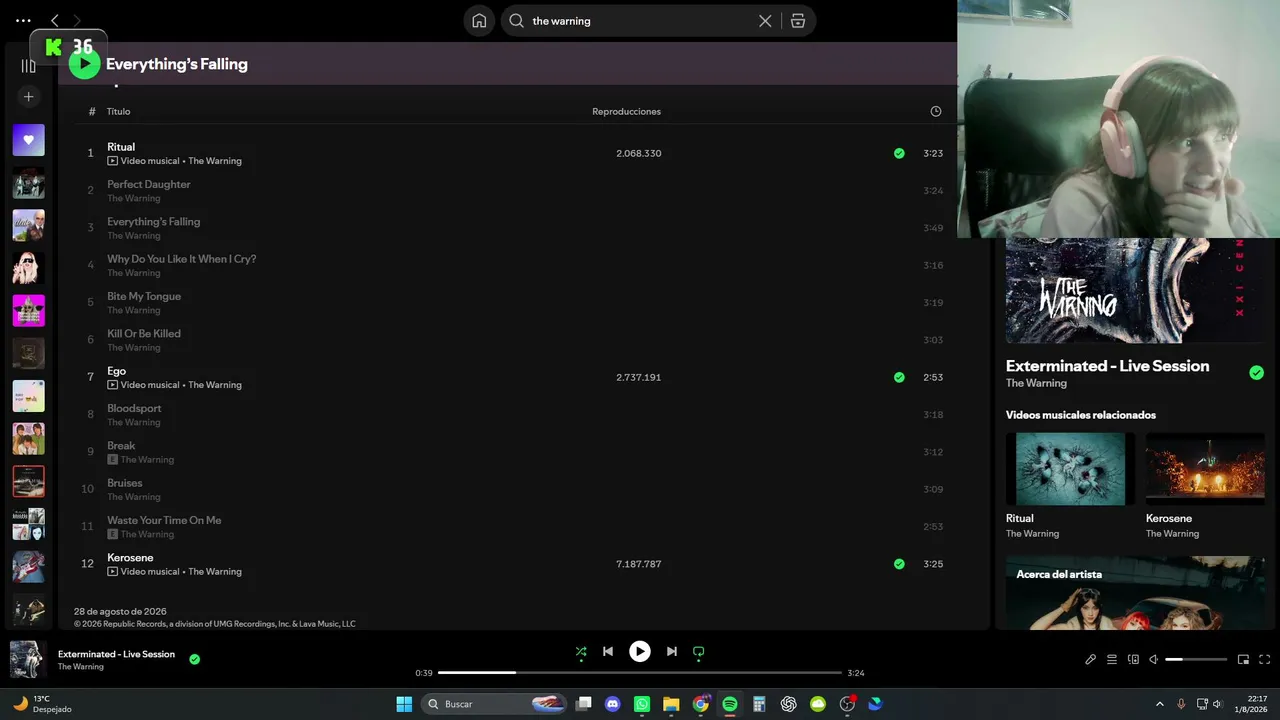Open Google Chrome from the taskbar
The width and height of the screenshot is (1280, 720).
pos(701,704)
